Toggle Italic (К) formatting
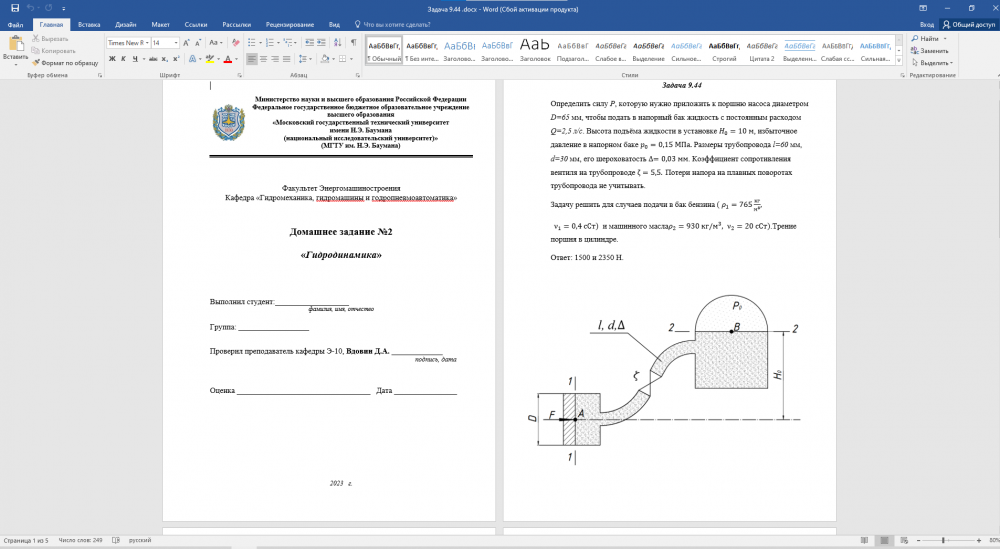1000x549 pixels. click(x=123, y=59)
